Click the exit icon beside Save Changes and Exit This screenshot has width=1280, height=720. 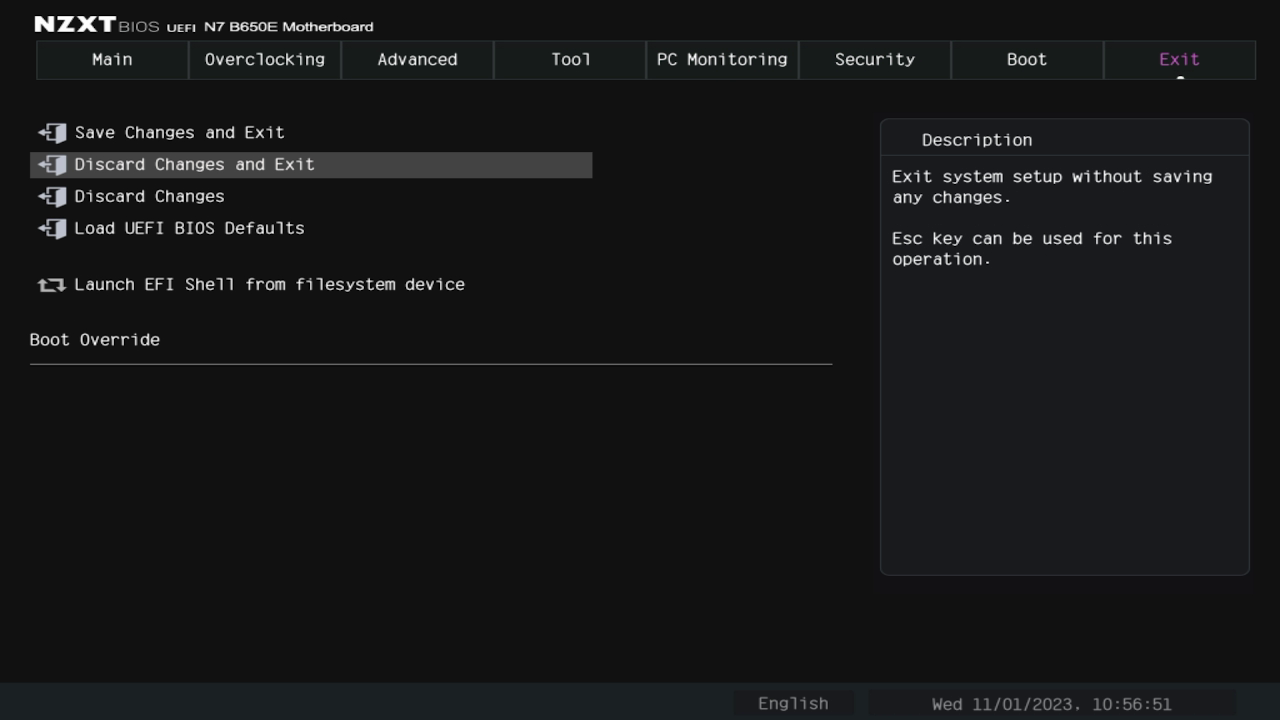point(52,133)
